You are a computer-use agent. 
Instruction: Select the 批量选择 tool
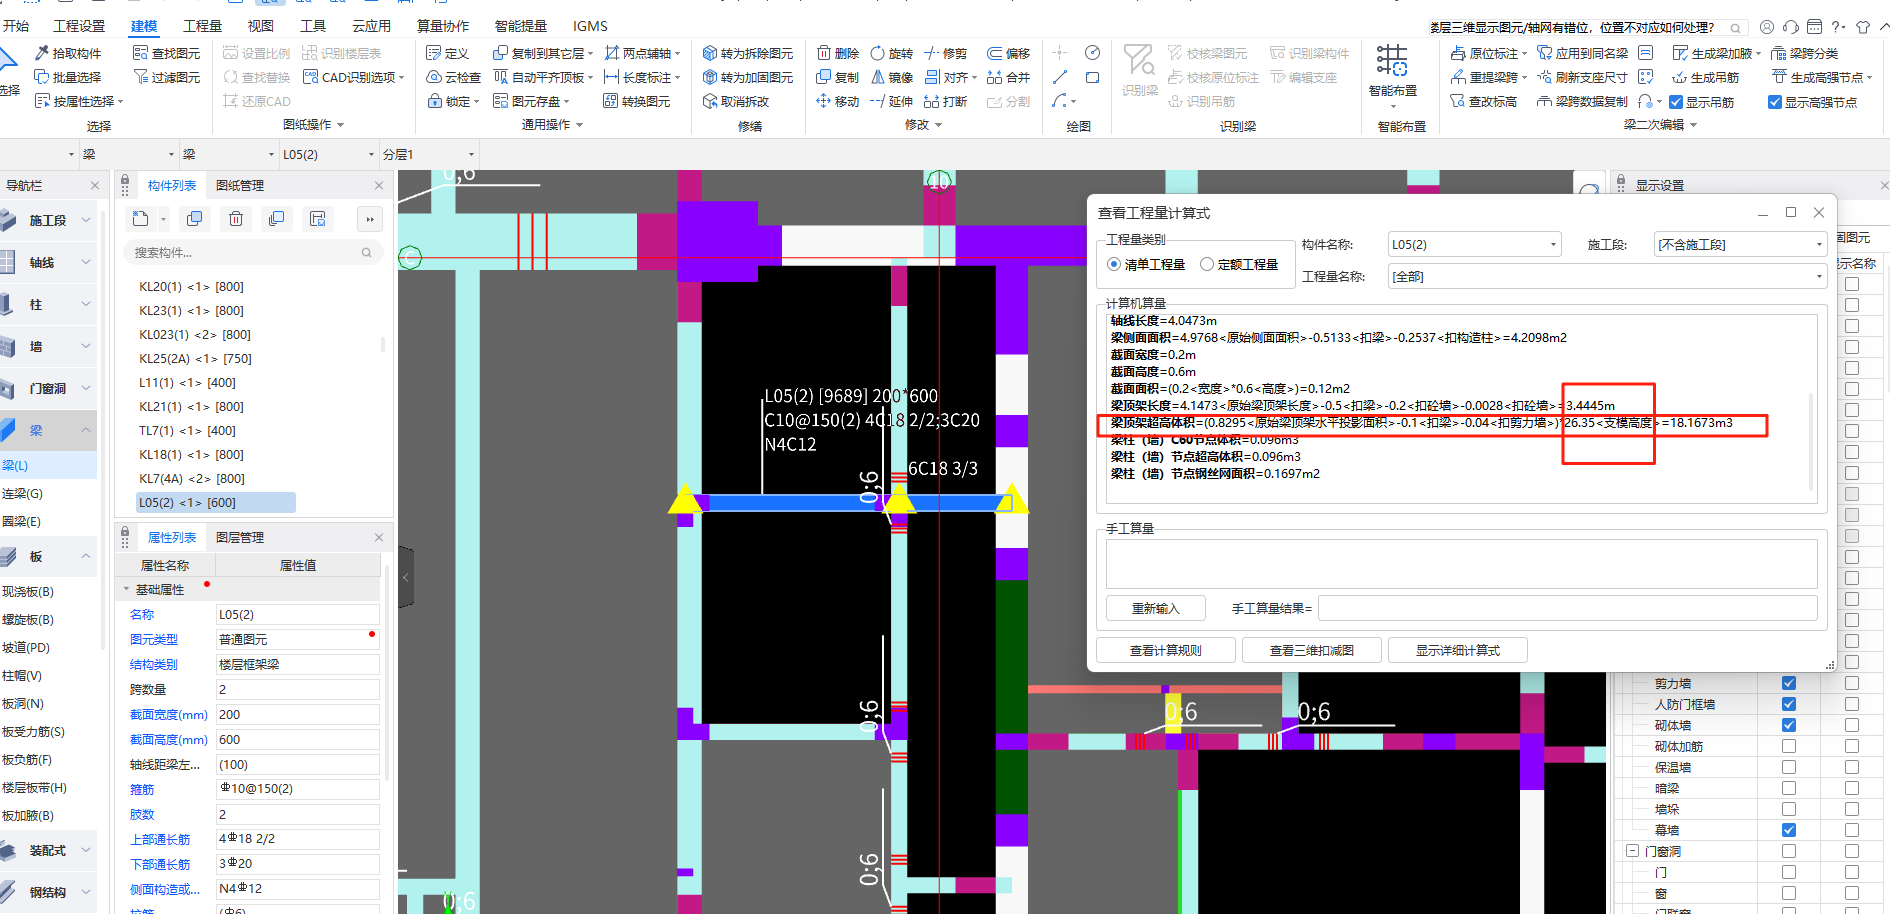point(67,77)
